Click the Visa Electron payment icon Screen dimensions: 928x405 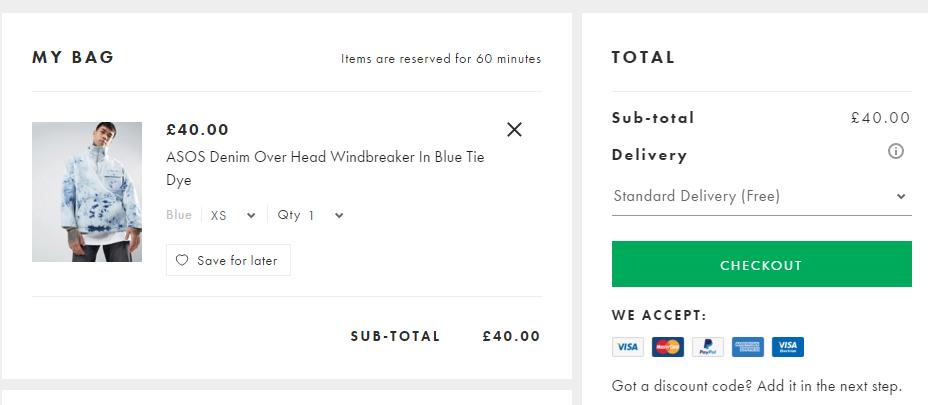tap(788, 347)
